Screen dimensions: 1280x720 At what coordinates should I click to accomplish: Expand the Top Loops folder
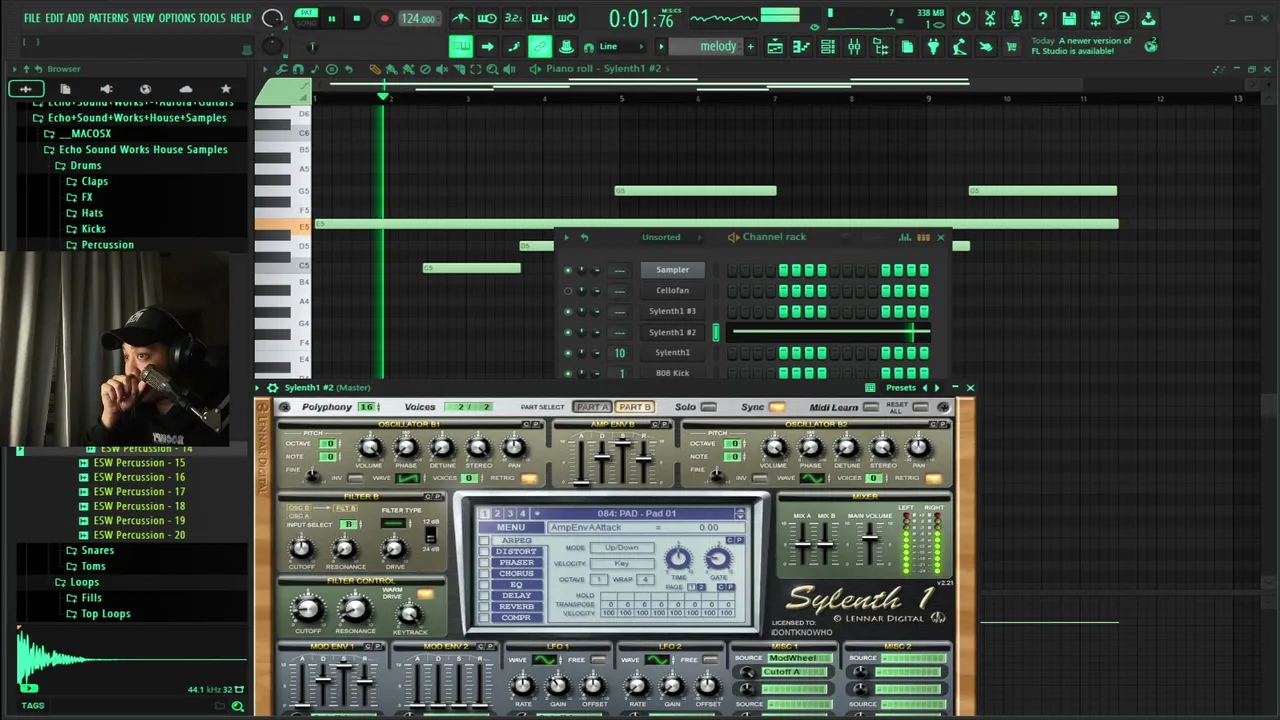coord(105,614)
